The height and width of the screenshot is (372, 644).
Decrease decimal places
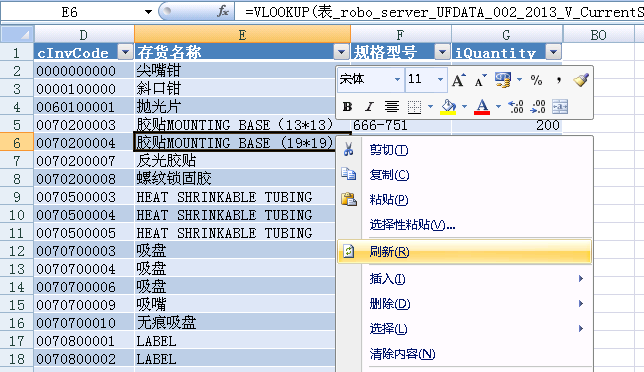coord(538,107)
